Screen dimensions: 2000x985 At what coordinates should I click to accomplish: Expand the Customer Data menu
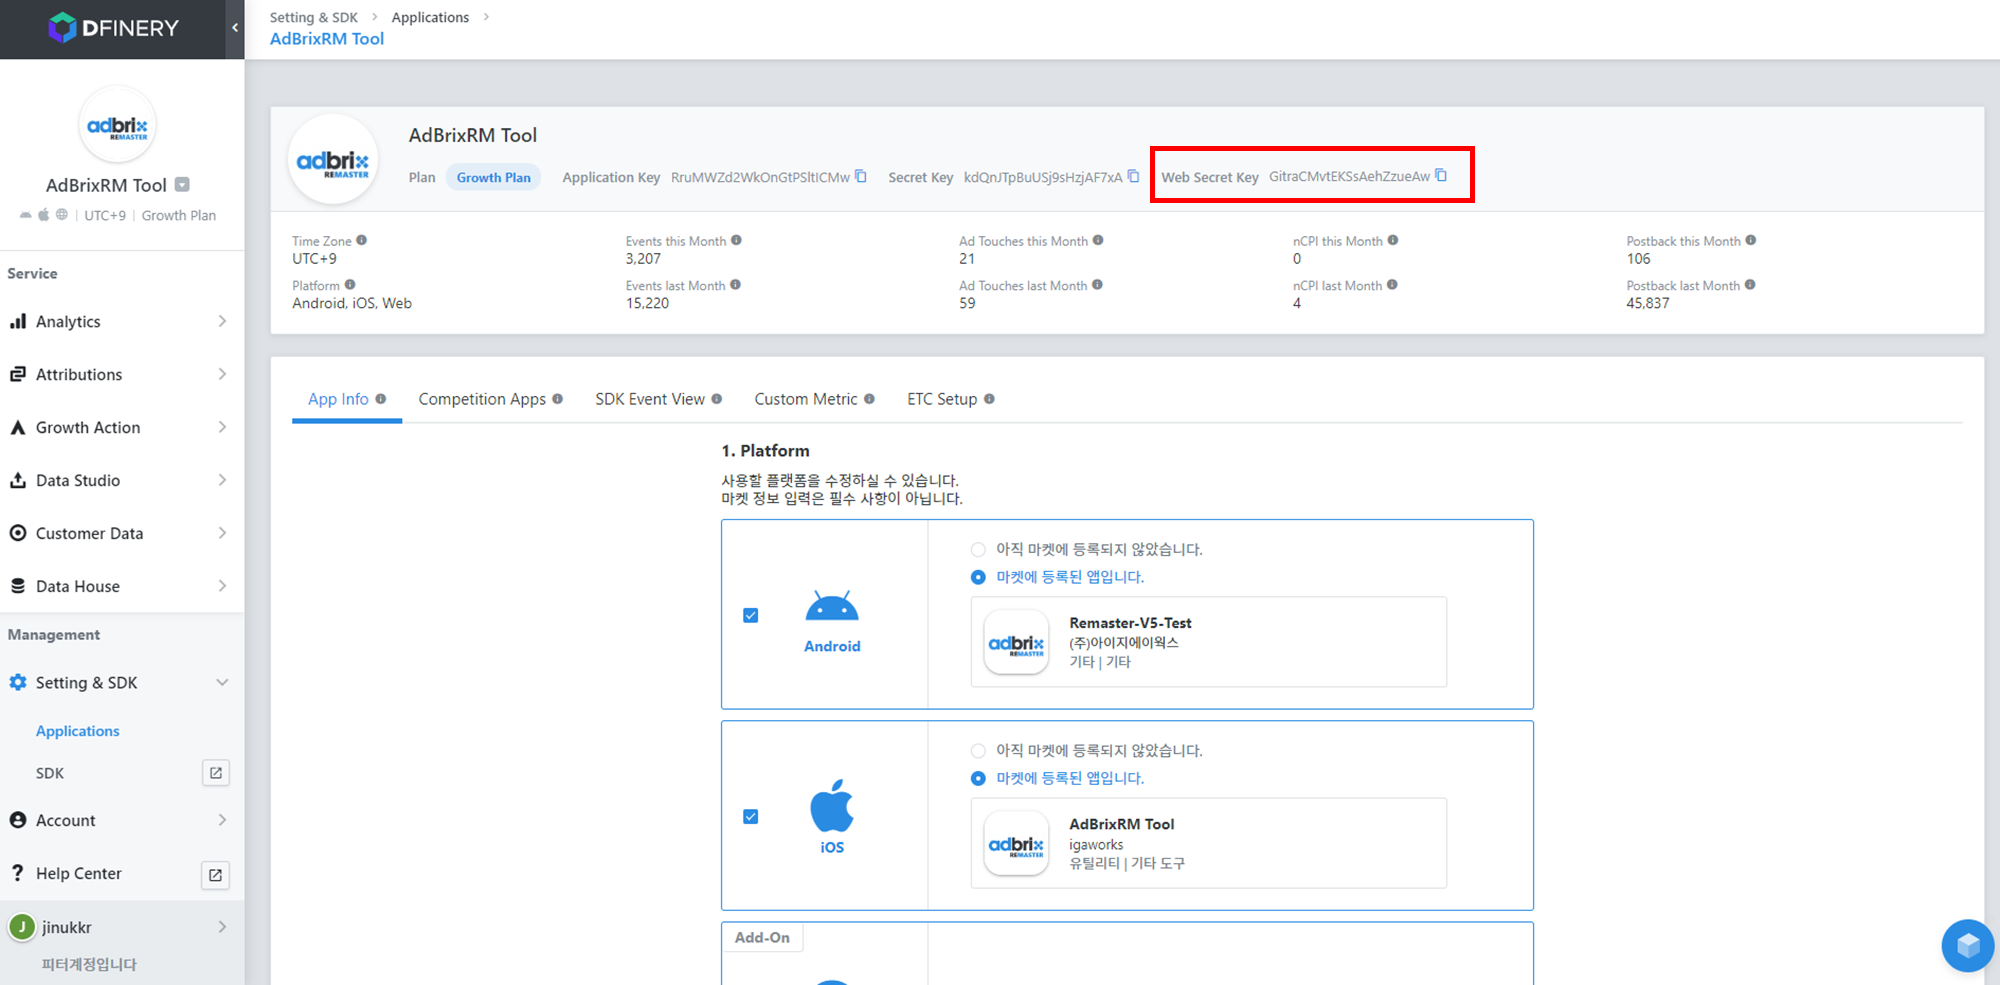coord(122,533)
